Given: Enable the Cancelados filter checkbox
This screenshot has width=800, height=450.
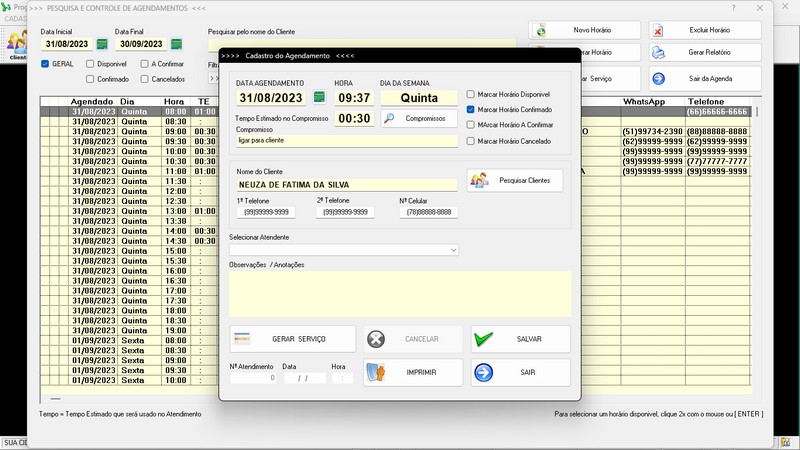Looking at the screenshot, I should 144,79.
